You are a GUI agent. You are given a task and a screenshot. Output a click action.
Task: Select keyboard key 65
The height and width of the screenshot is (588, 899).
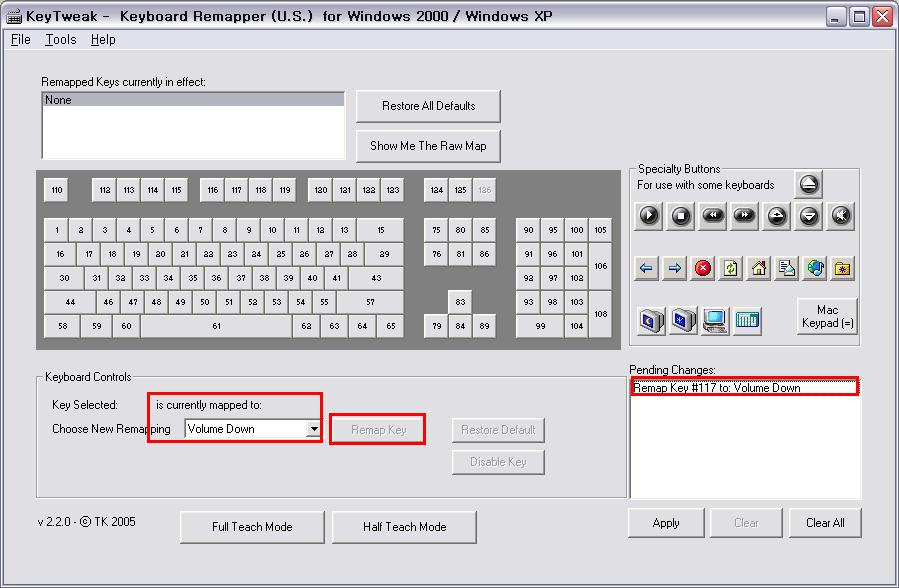390,326
